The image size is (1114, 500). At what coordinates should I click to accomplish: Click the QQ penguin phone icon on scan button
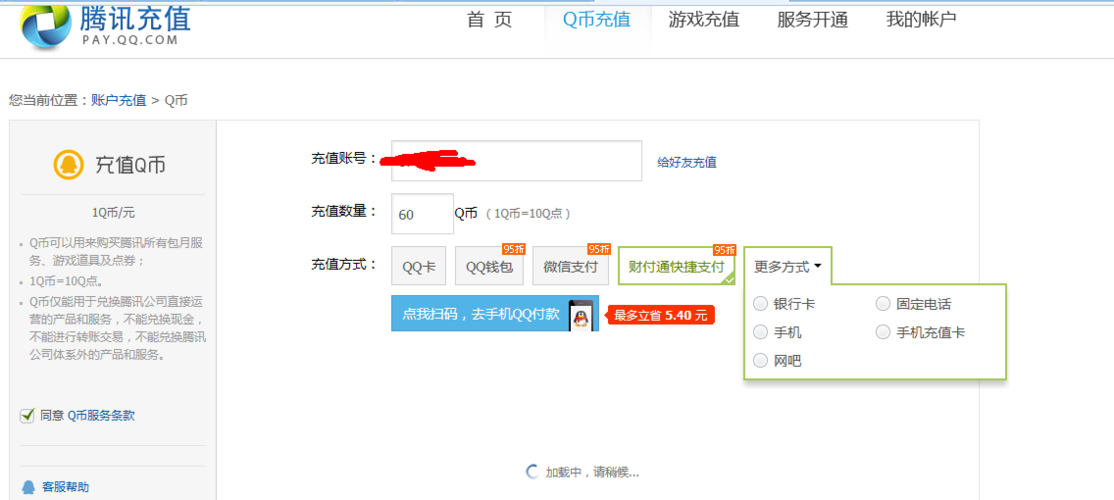coord(582,314)
